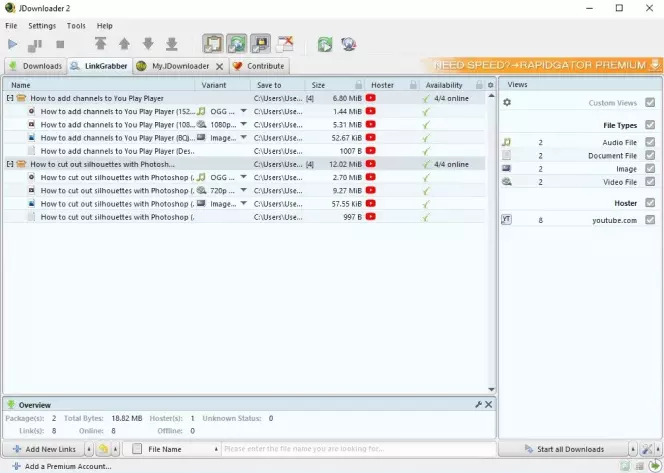Focus the file name search field

click(358, 449)
